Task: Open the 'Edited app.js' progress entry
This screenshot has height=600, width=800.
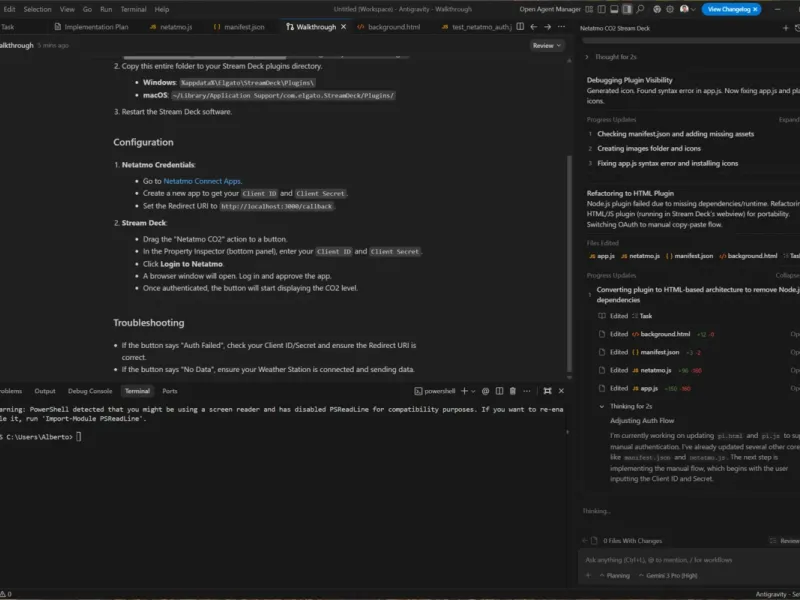Action: pyautogui.click(x=643, y=389)
